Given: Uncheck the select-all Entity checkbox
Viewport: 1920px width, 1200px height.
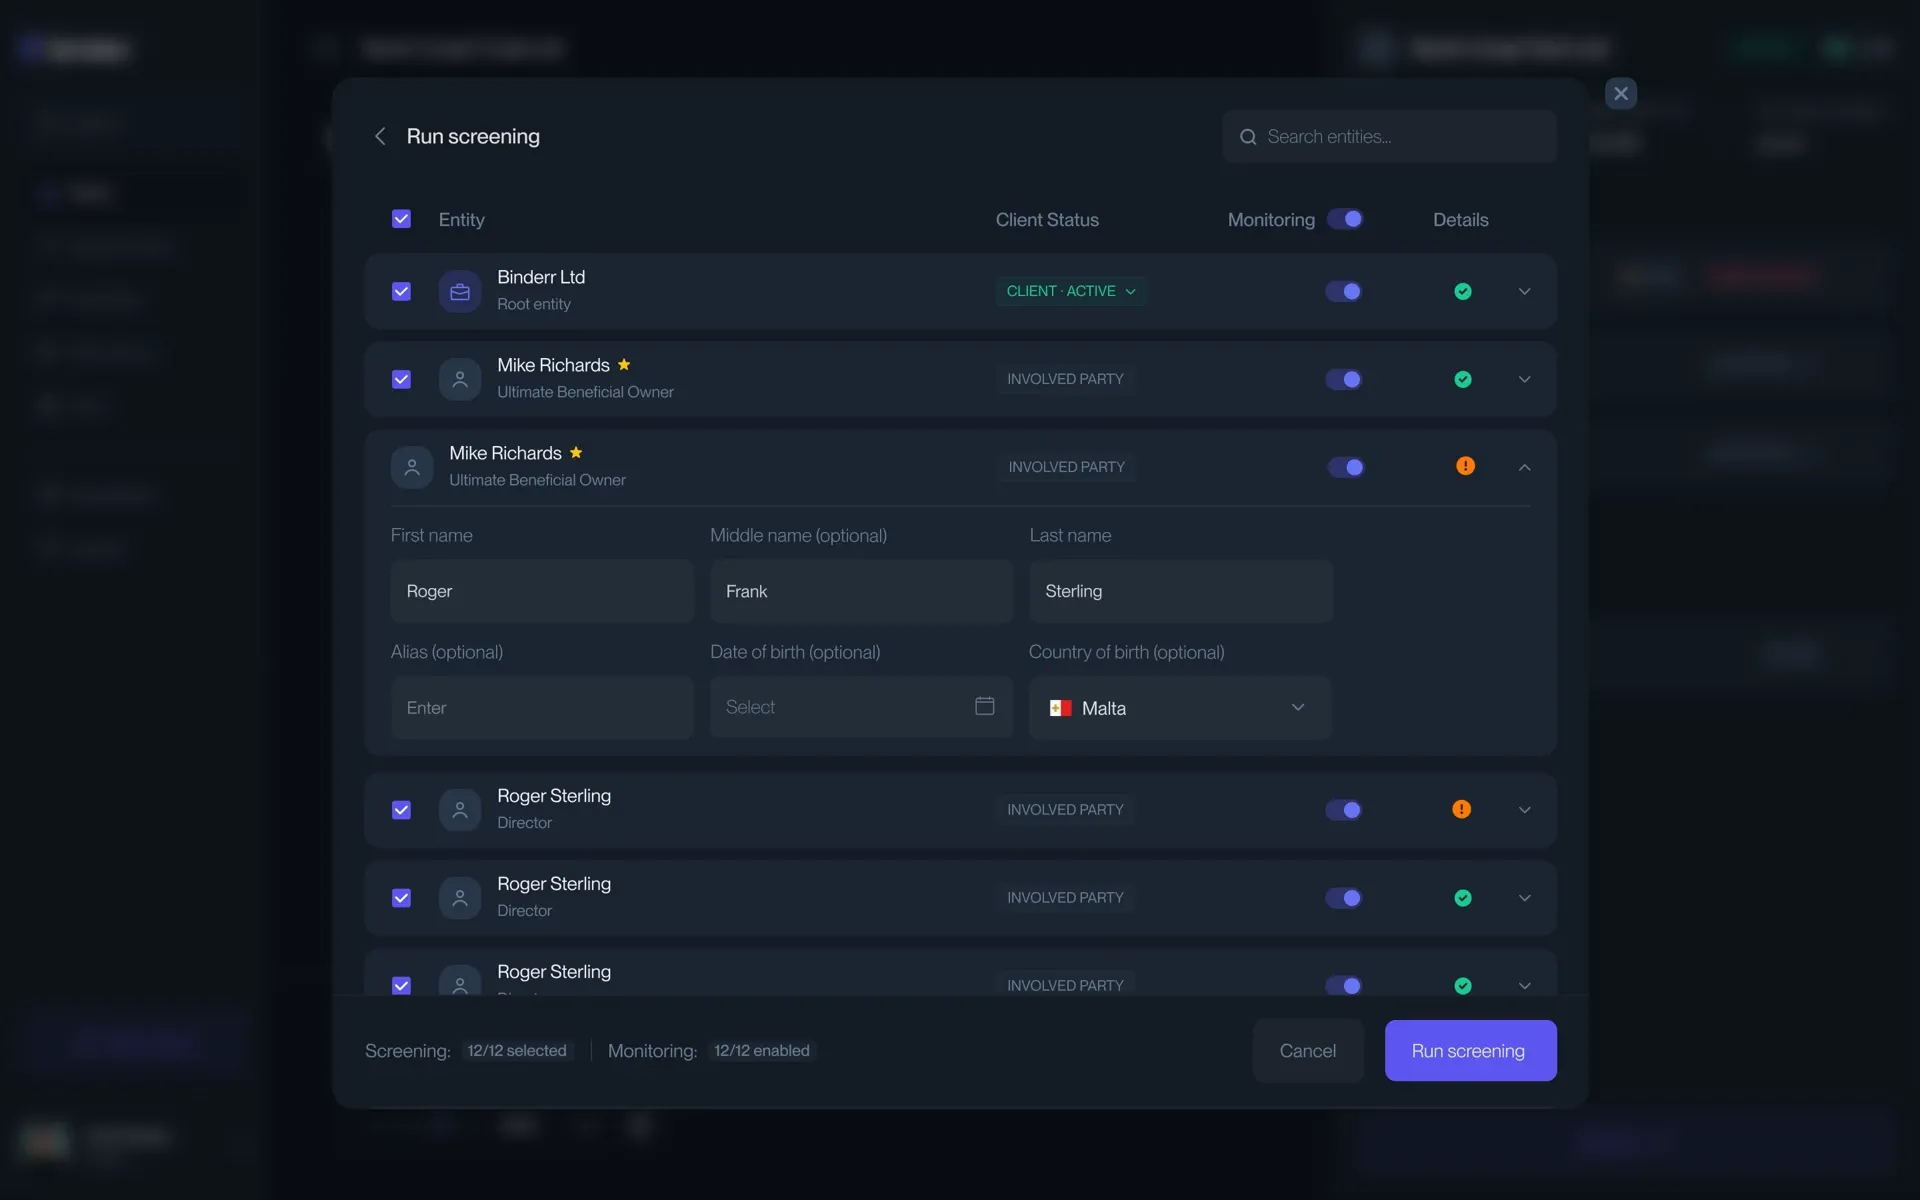Looking at the screenshot, I should click(401, 219).
